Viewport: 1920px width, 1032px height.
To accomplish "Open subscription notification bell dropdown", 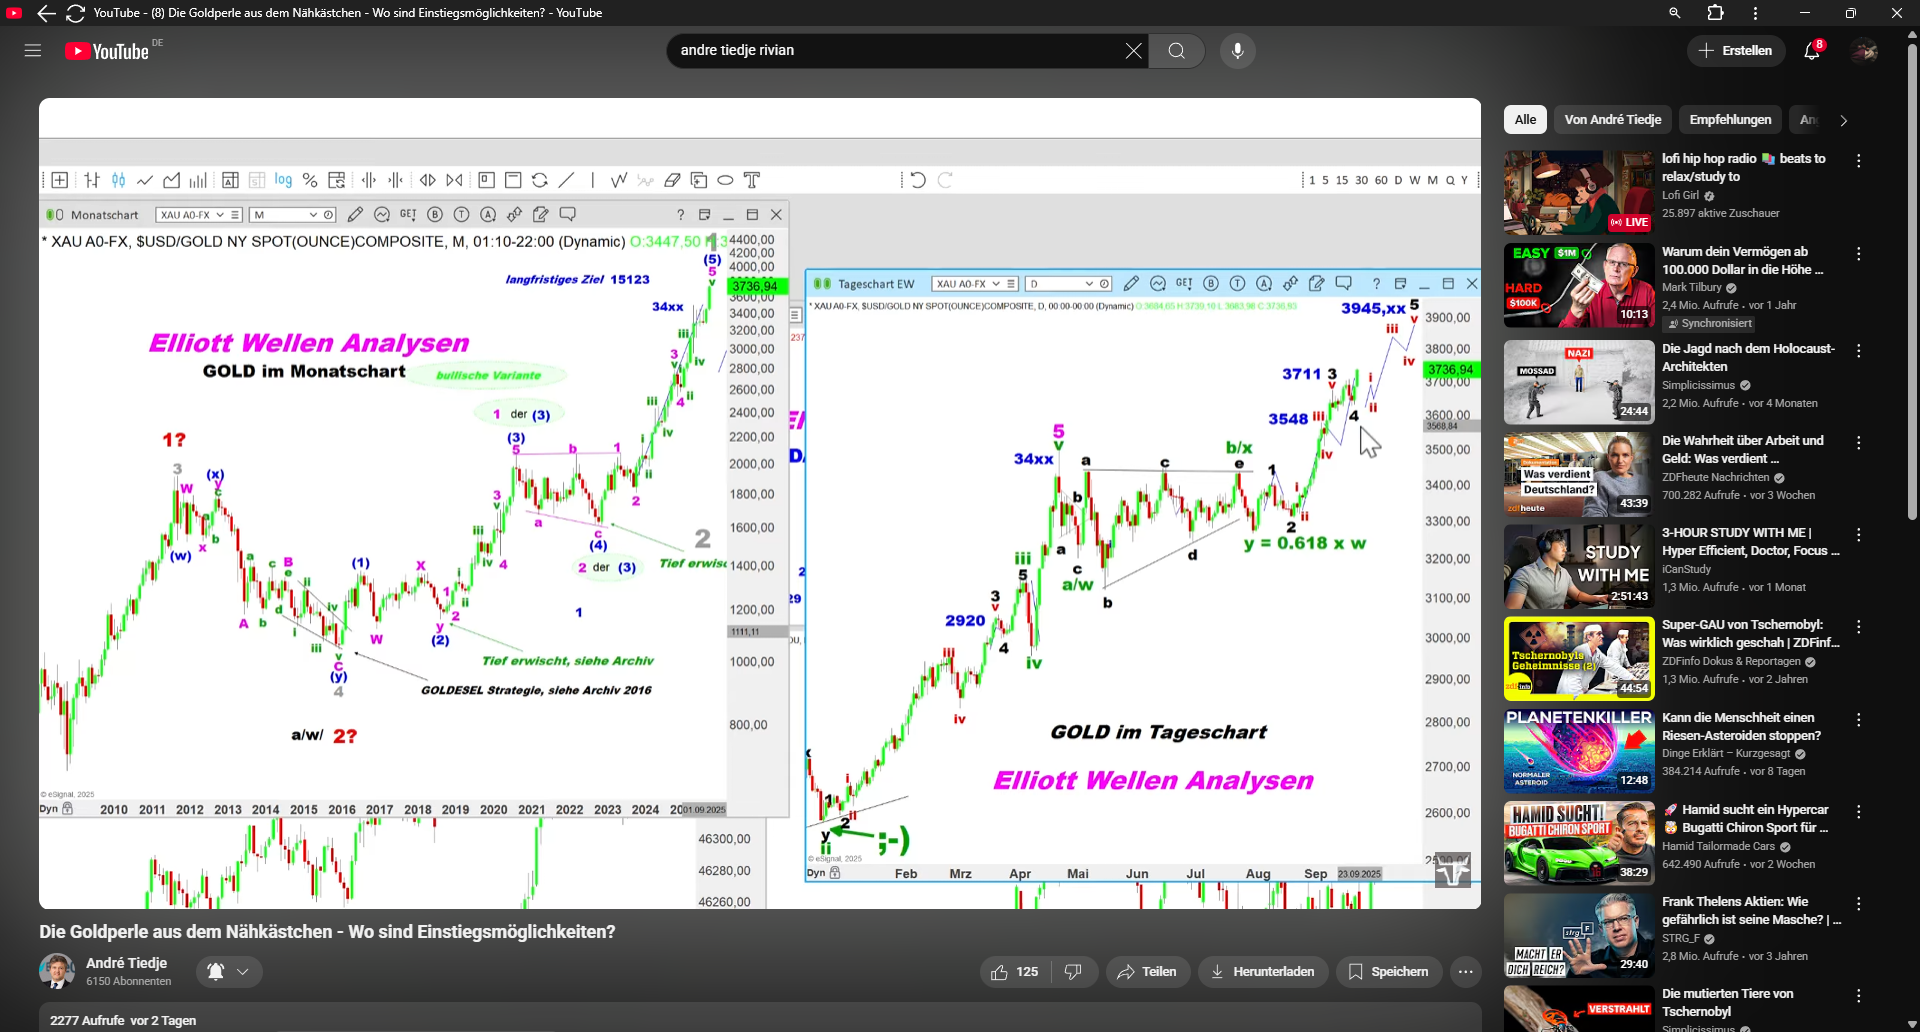I will pos(229,972).
